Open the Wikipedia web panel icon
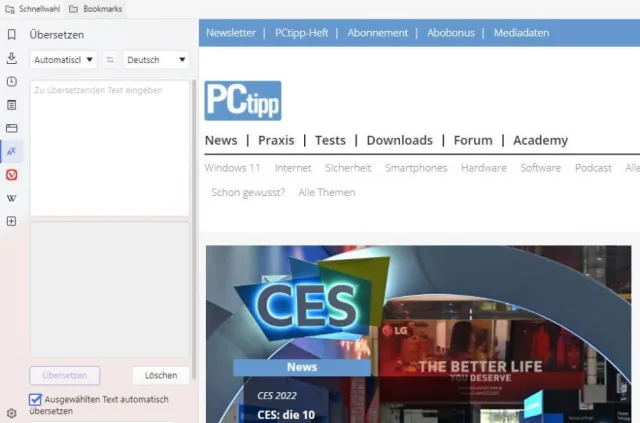Screen dimensions: 640x423 (x=11, y=198)
